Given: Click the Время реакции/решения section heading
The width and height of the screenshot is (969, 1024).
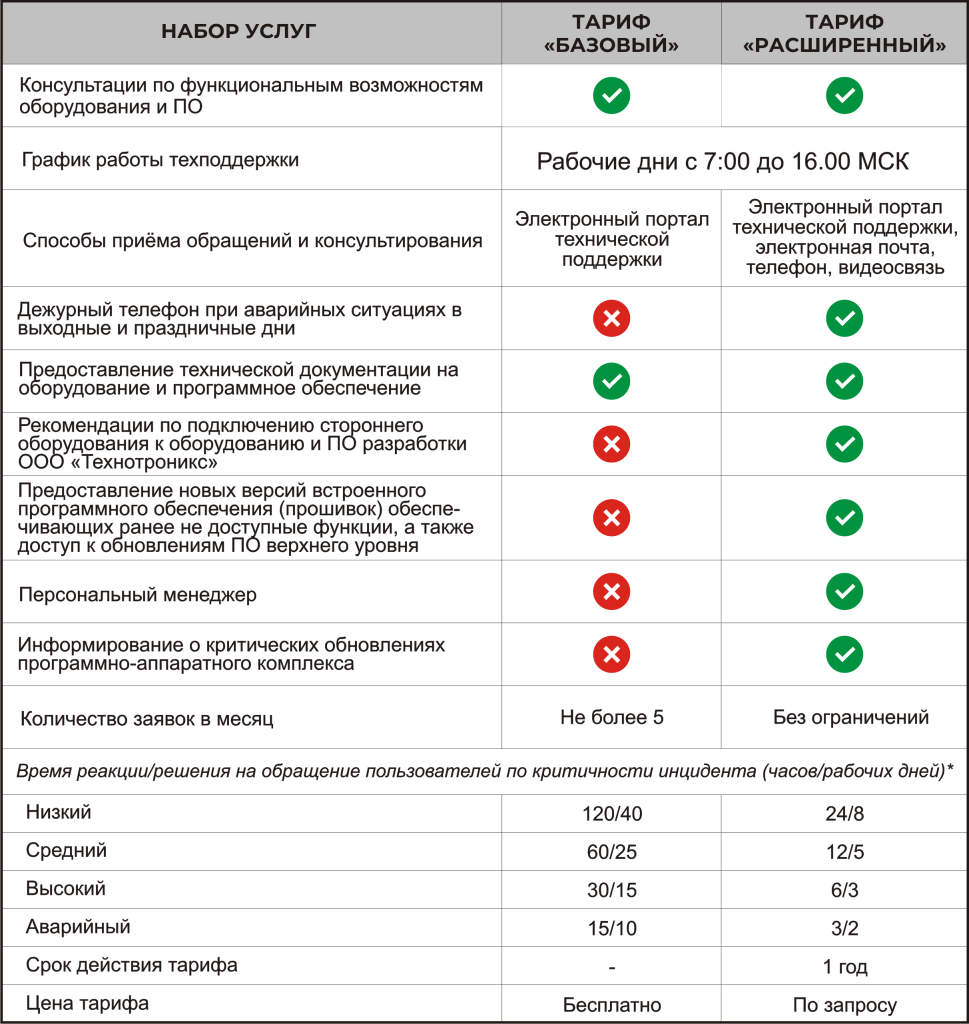Looking at the screenshot, I should [484, 771].
